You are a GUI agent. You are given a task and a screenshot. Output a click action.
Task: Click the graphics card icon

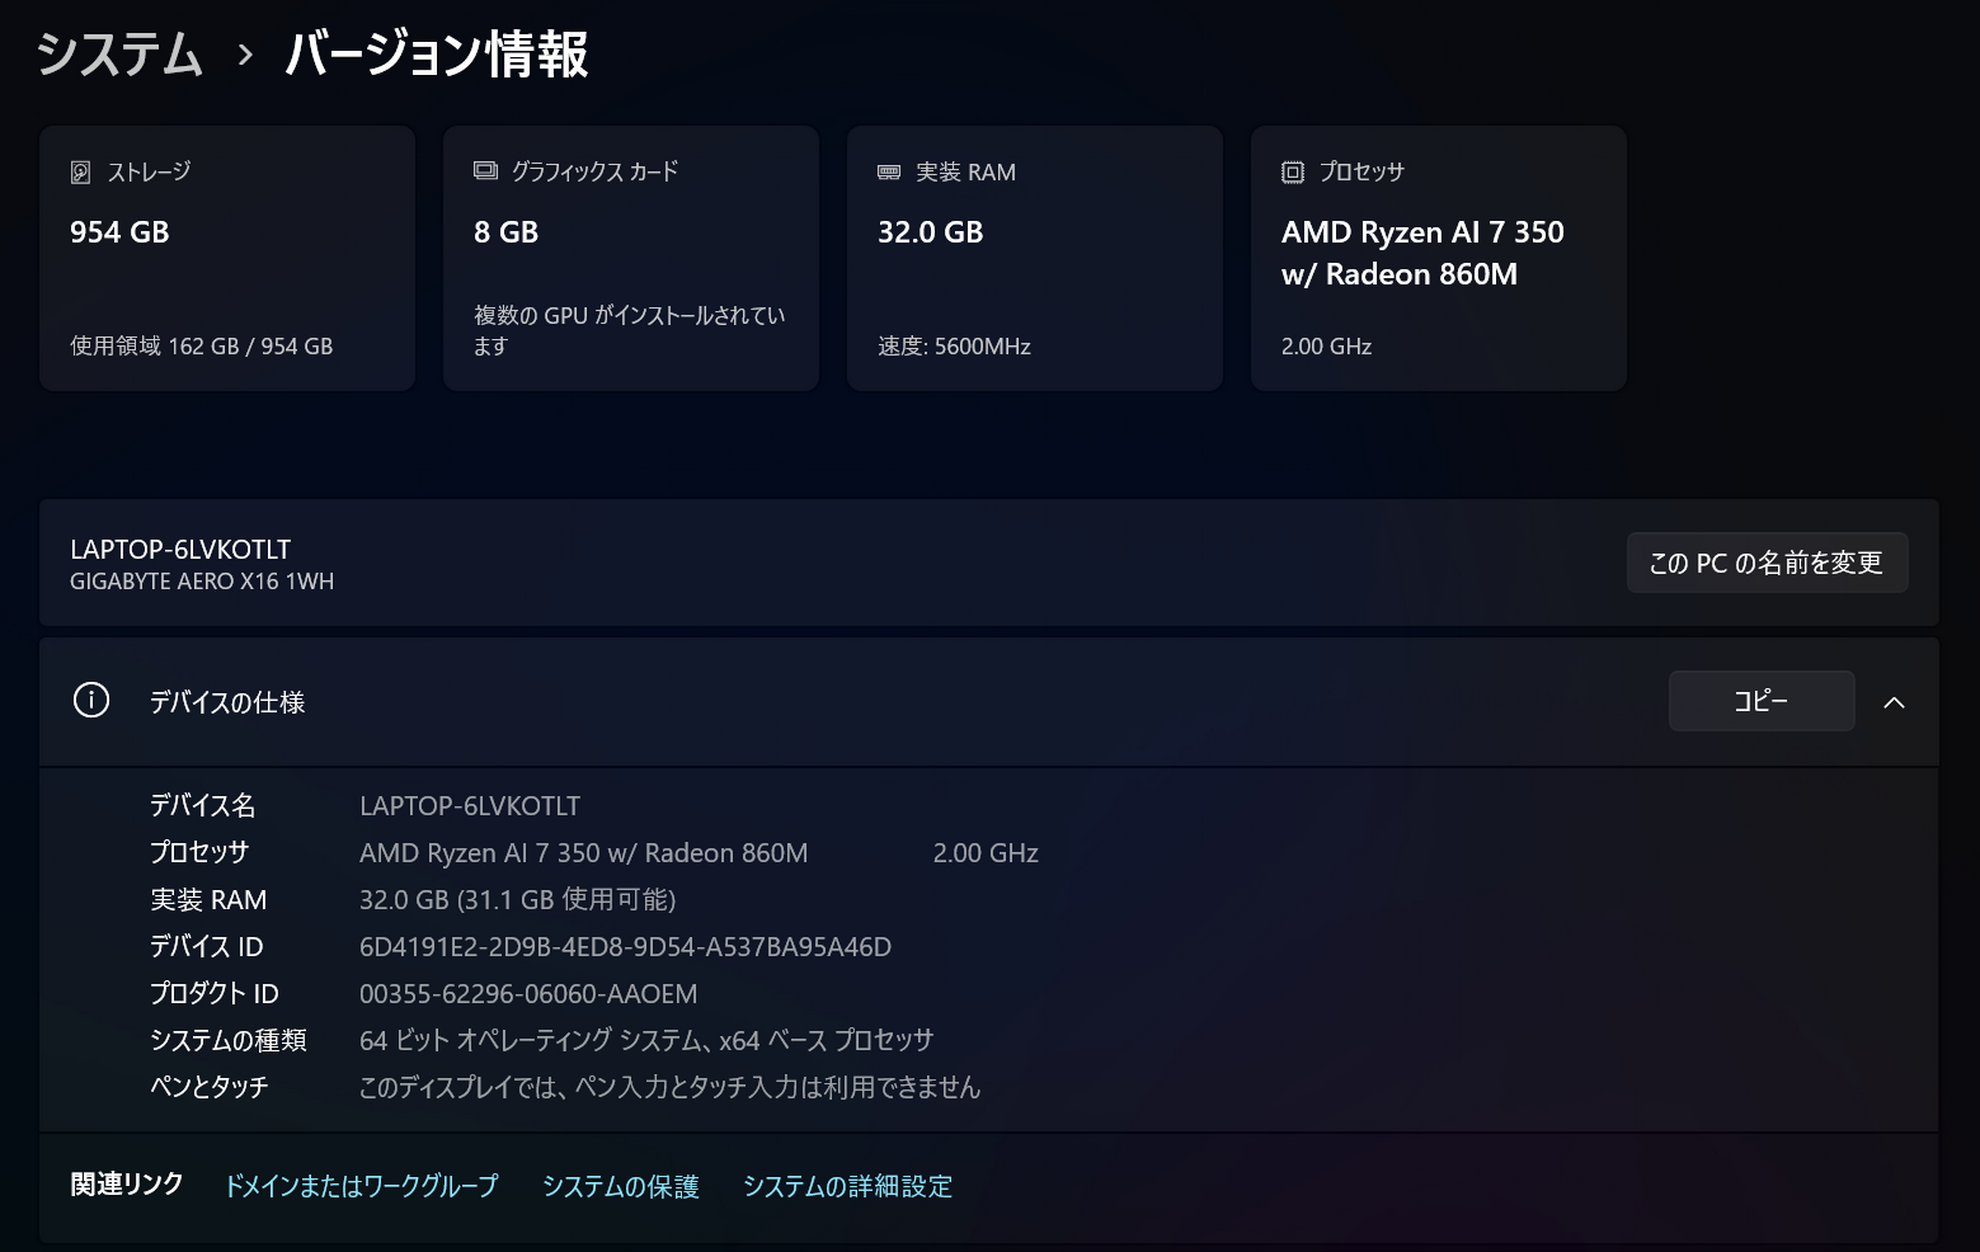point(485,171)
